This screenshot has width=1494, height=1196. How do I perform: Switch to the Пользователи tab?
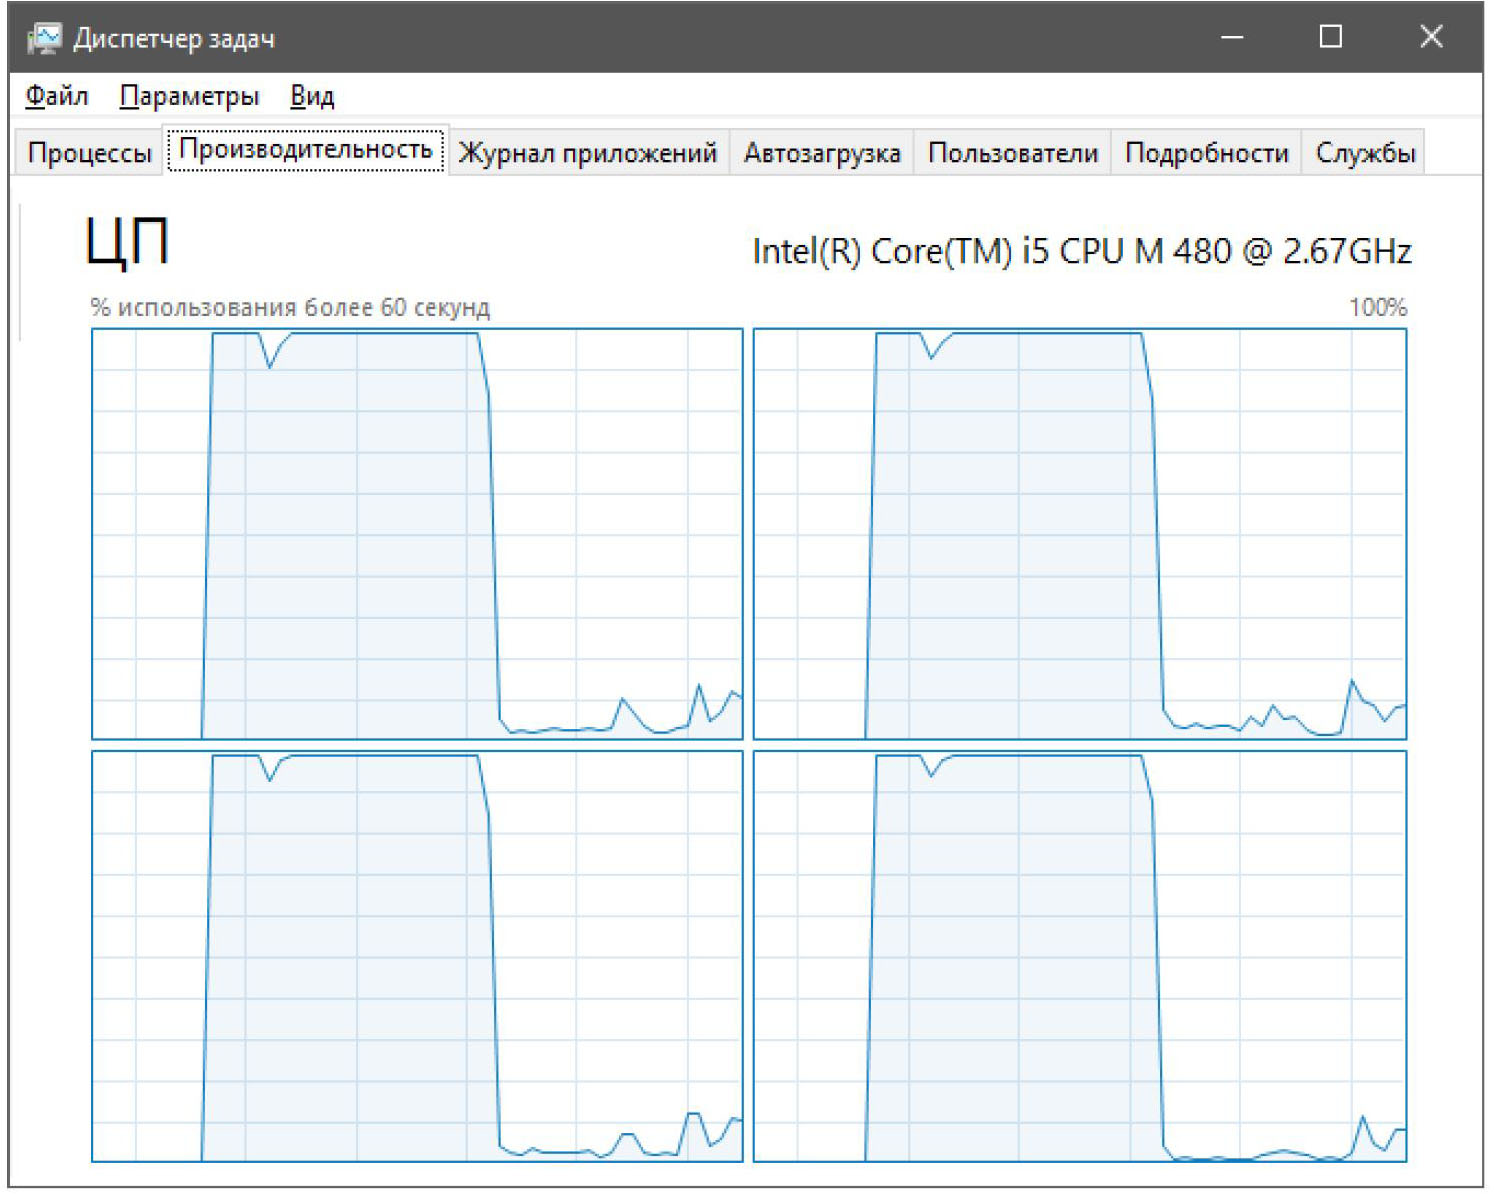[1013, 153]
